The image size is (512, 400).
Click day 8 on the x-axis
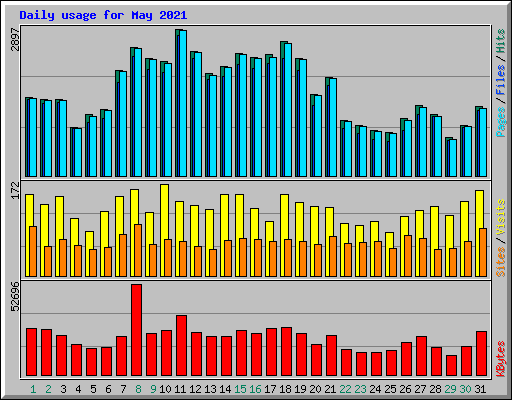pyautogui.click(x=138, y=389)
